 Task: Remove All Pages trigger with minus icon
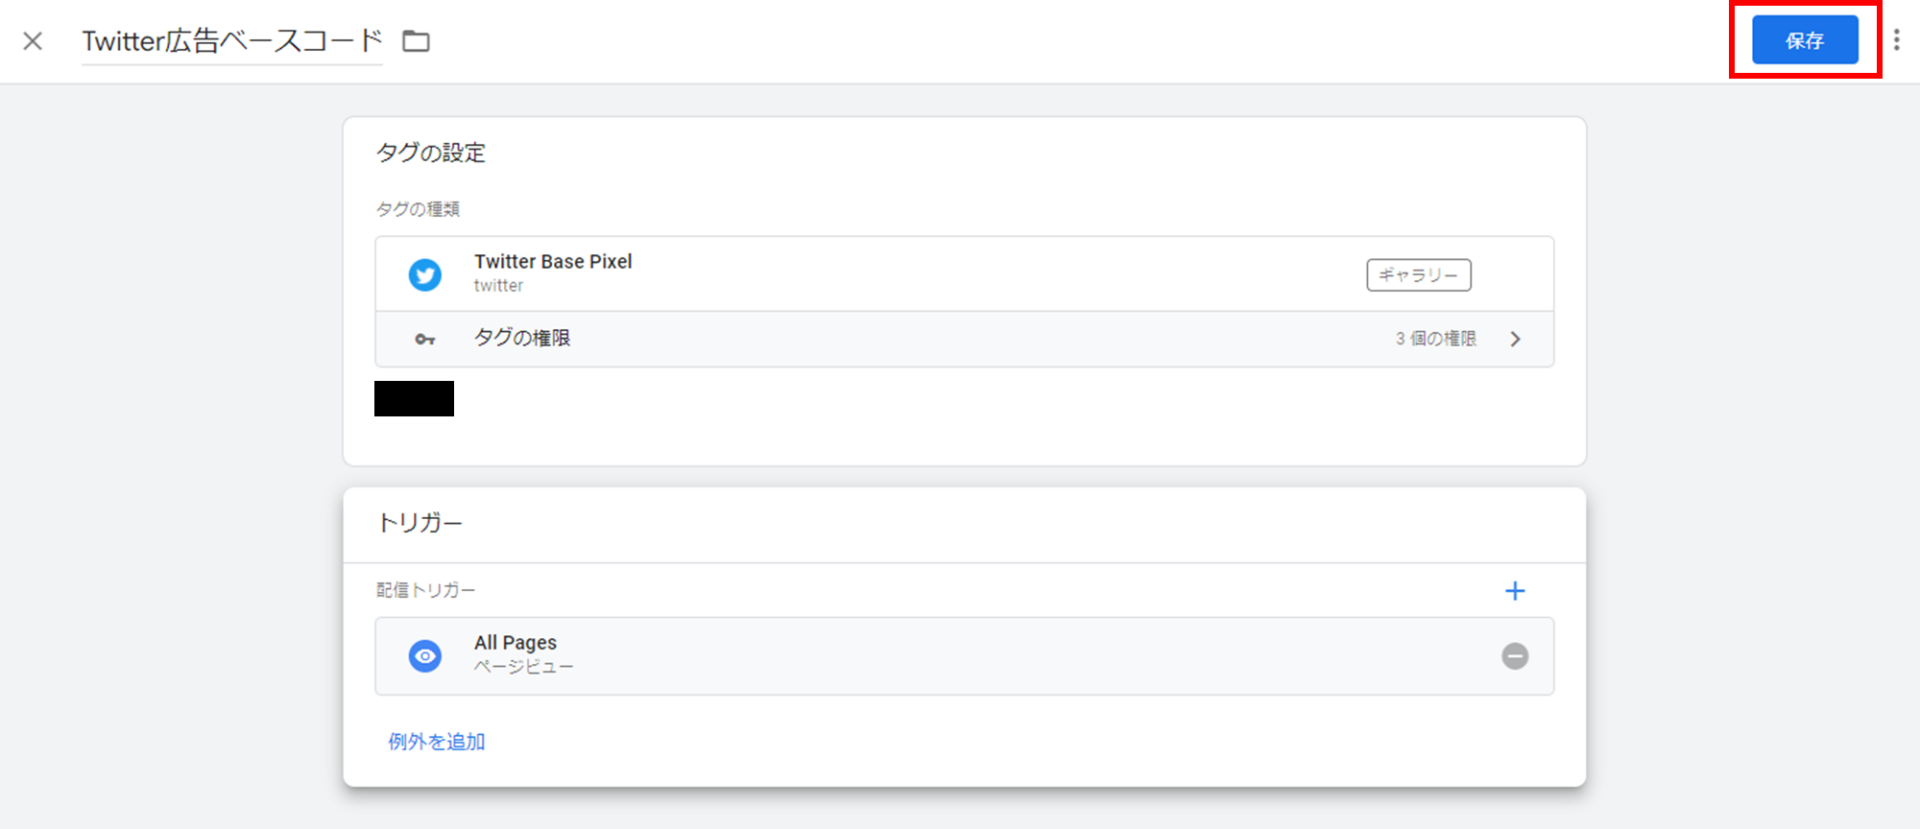pos(1515,656)
